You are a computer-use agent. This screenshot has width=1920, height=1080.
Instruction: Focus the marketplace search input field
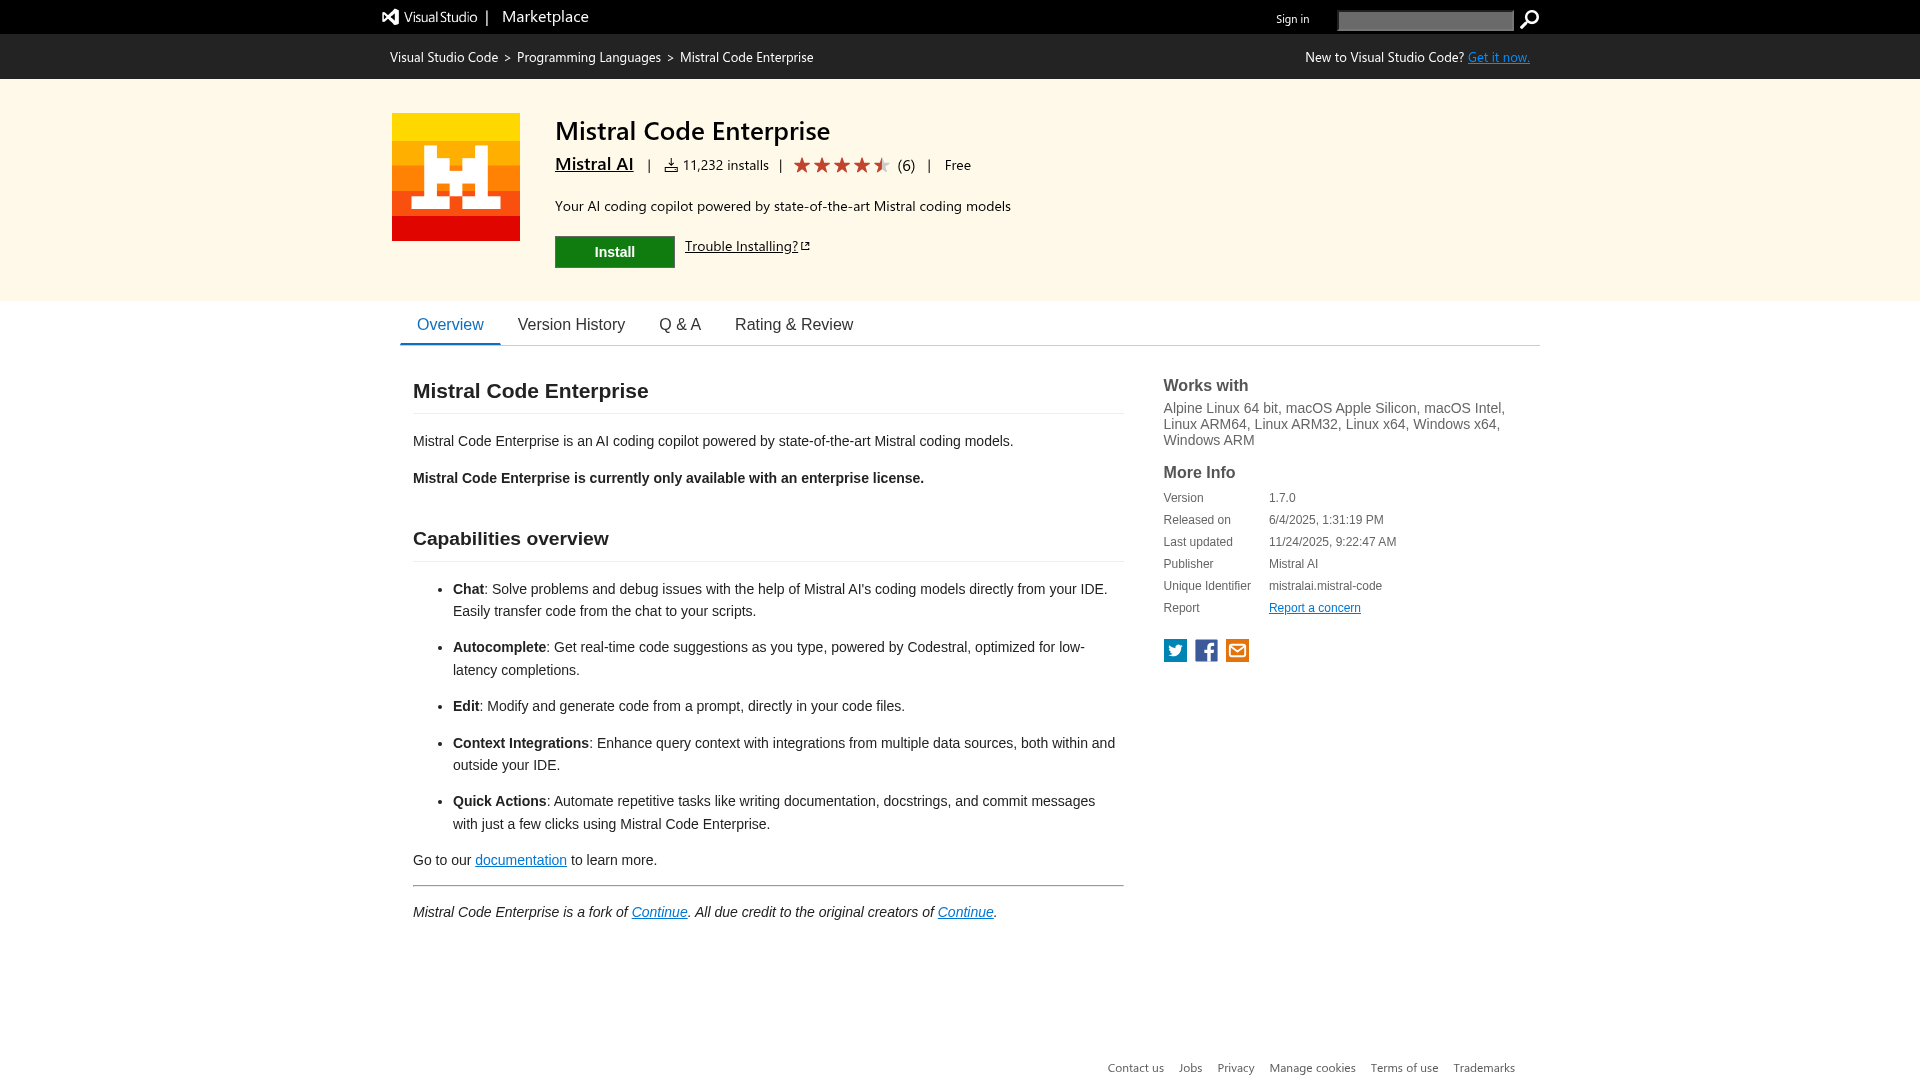[x=1425, y=21]
